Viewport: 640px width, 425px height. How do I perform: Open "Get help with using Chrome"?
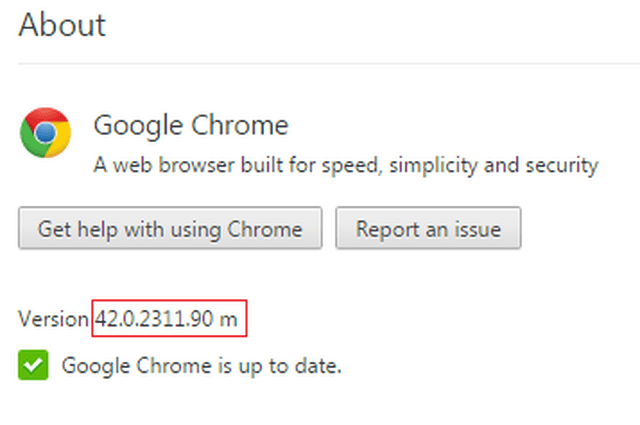point(170,229)
